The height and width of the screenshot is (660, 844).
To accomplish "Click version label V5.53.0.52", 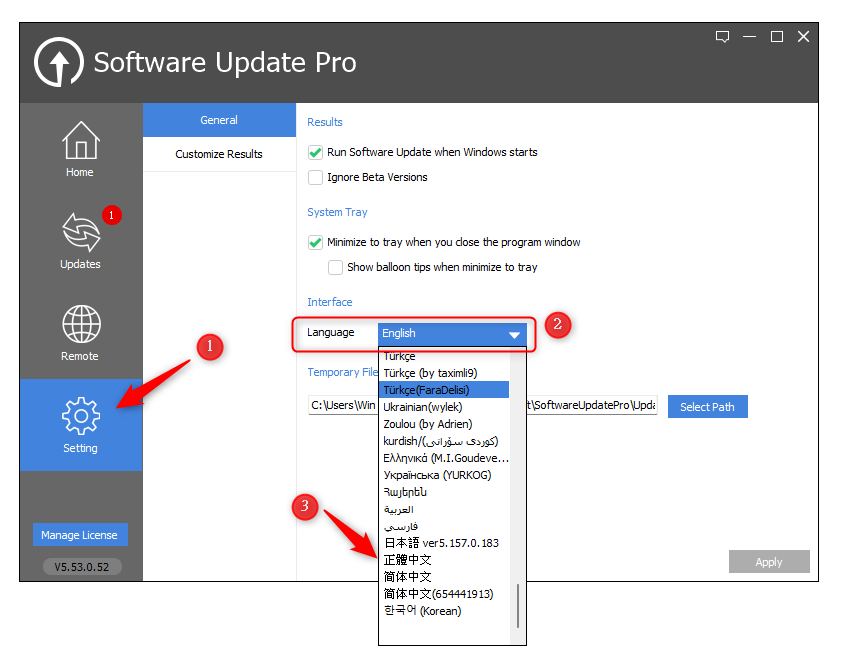I will pos(82,566).
